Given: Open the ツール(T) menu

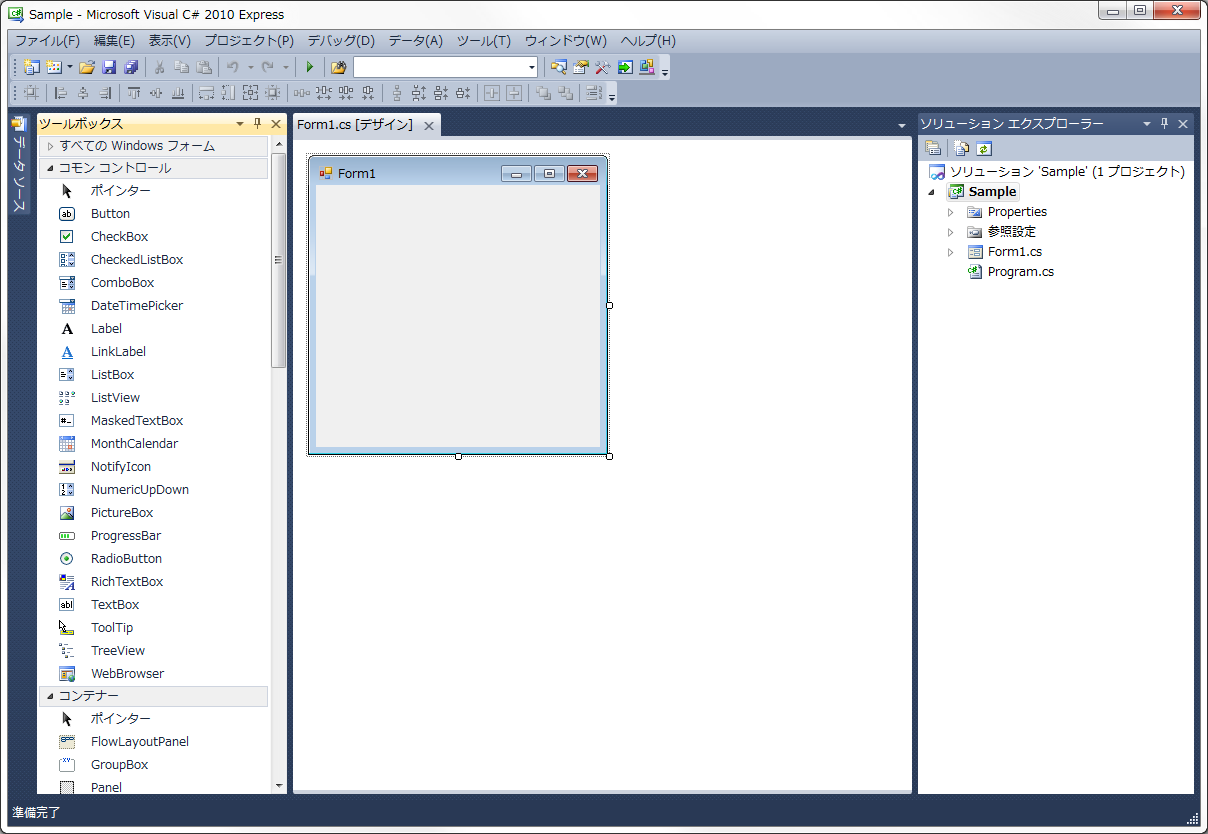Looking at the screenshot, I should pos(484,41).
